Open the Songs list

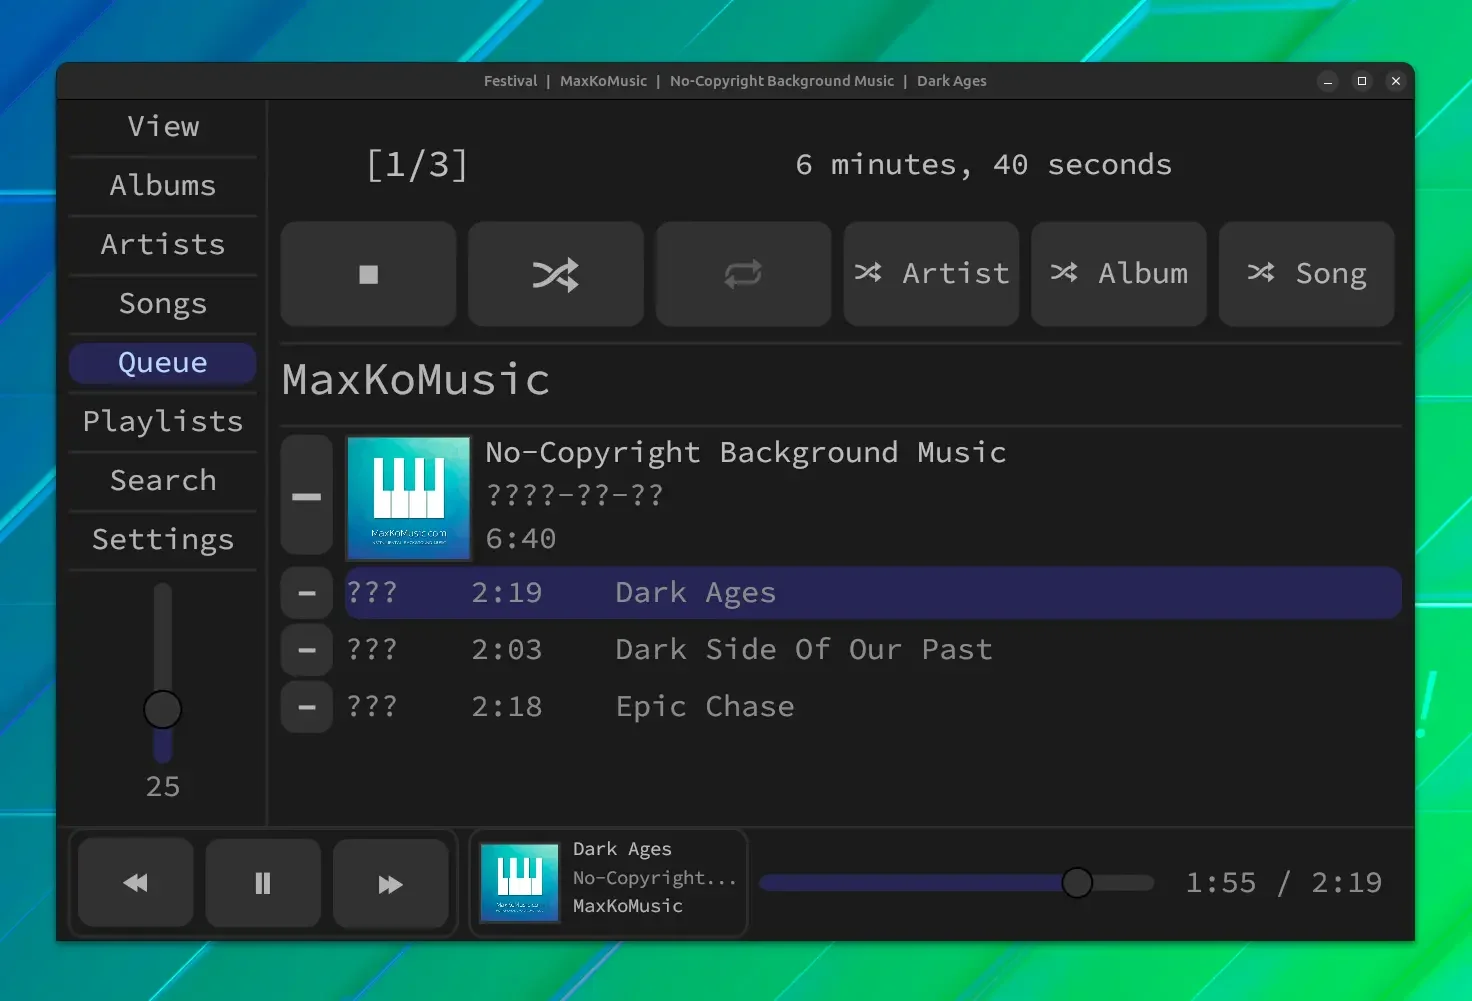(x=163, y=304)
